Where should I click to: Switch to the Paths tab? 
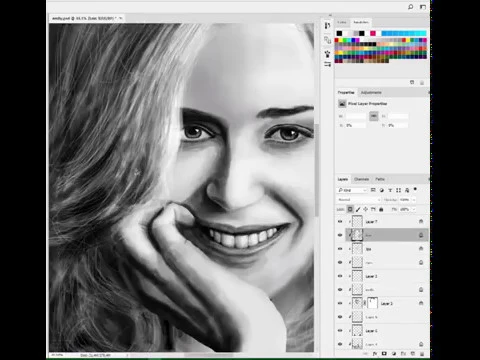[x=380, y=179]
